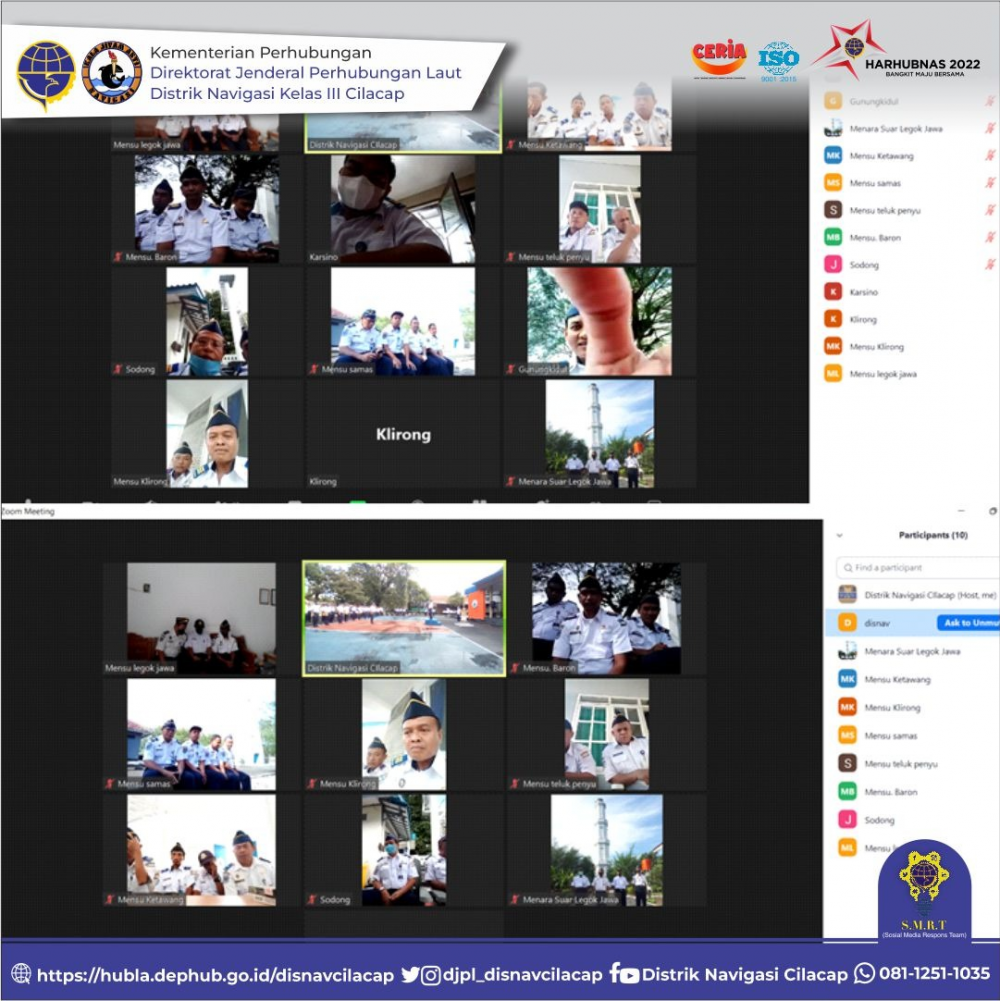Click Karsino's red K avatar
Screen dimensions: 1000x1001
pyautogui.click(x=833, y=292)
